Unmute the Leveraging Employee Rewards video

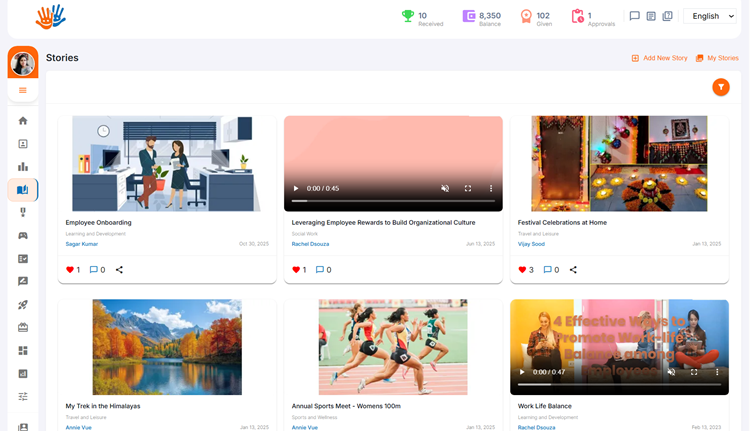click(x=445, y=188)
